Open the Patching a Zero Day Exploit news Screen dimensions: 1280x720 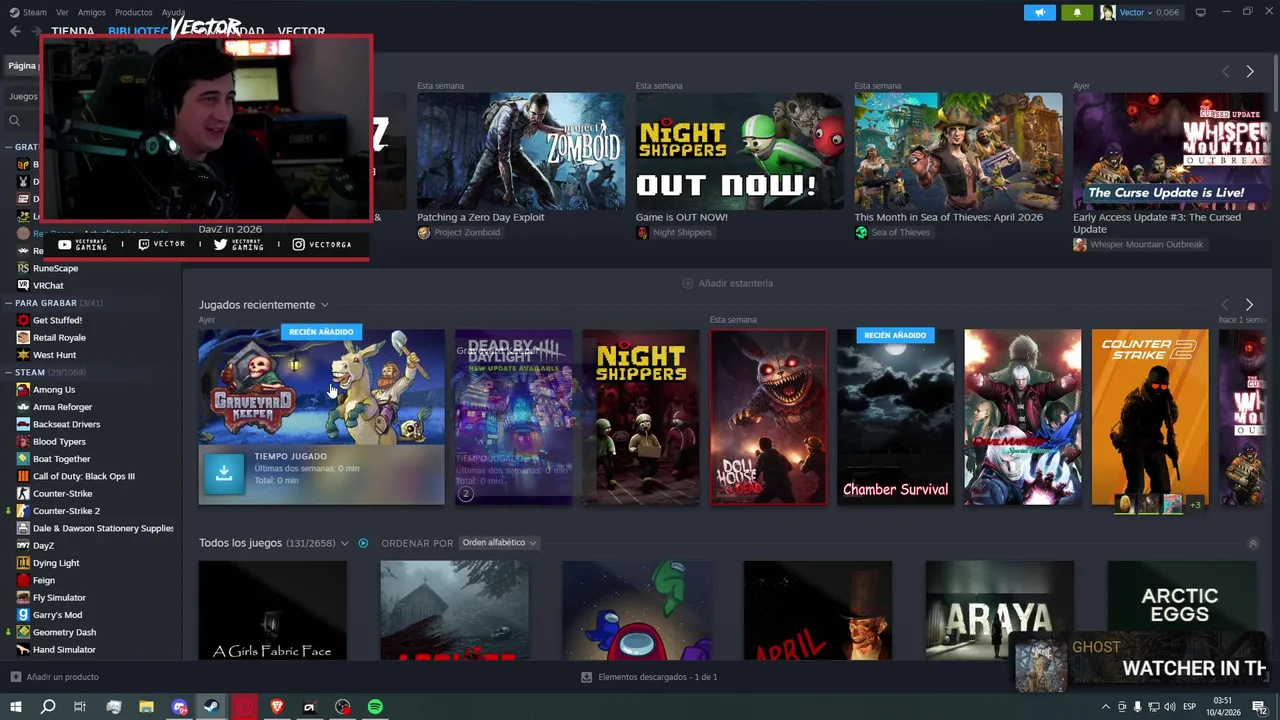[x=521, y=151]
